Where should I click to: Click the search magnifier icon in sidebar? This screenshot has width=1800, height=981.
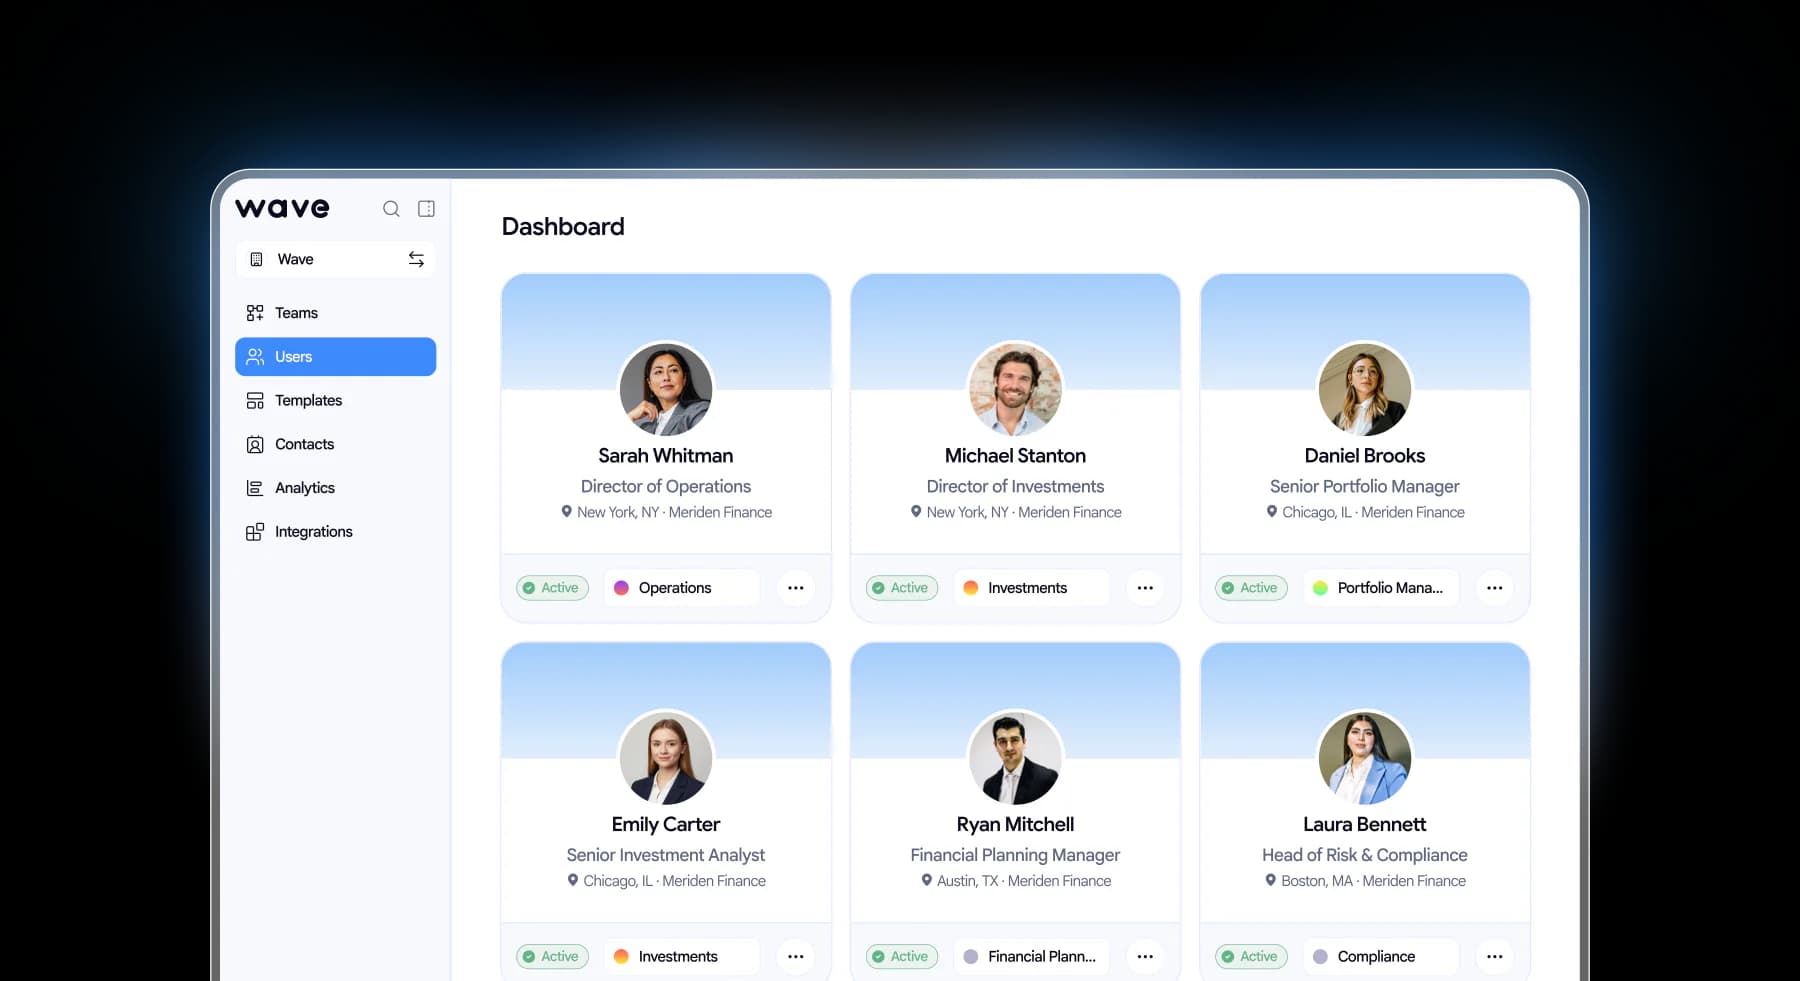[391, 209]
